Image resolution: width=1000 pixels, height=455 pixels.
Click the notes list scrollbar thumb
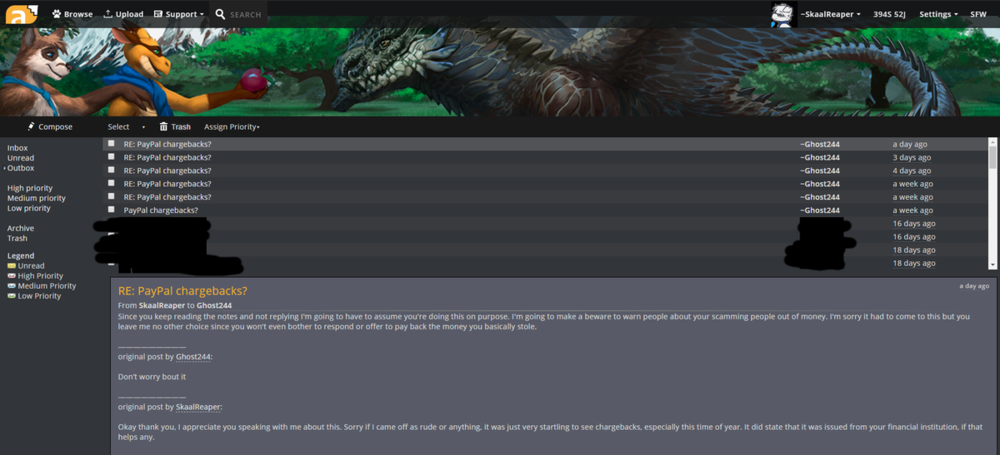pos(992,156)
